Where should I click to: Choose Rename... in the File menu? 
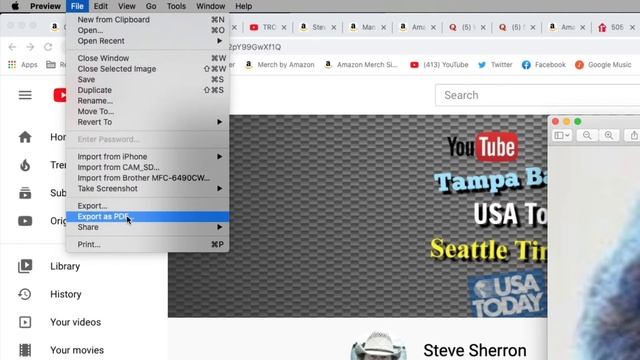[147, 100]
